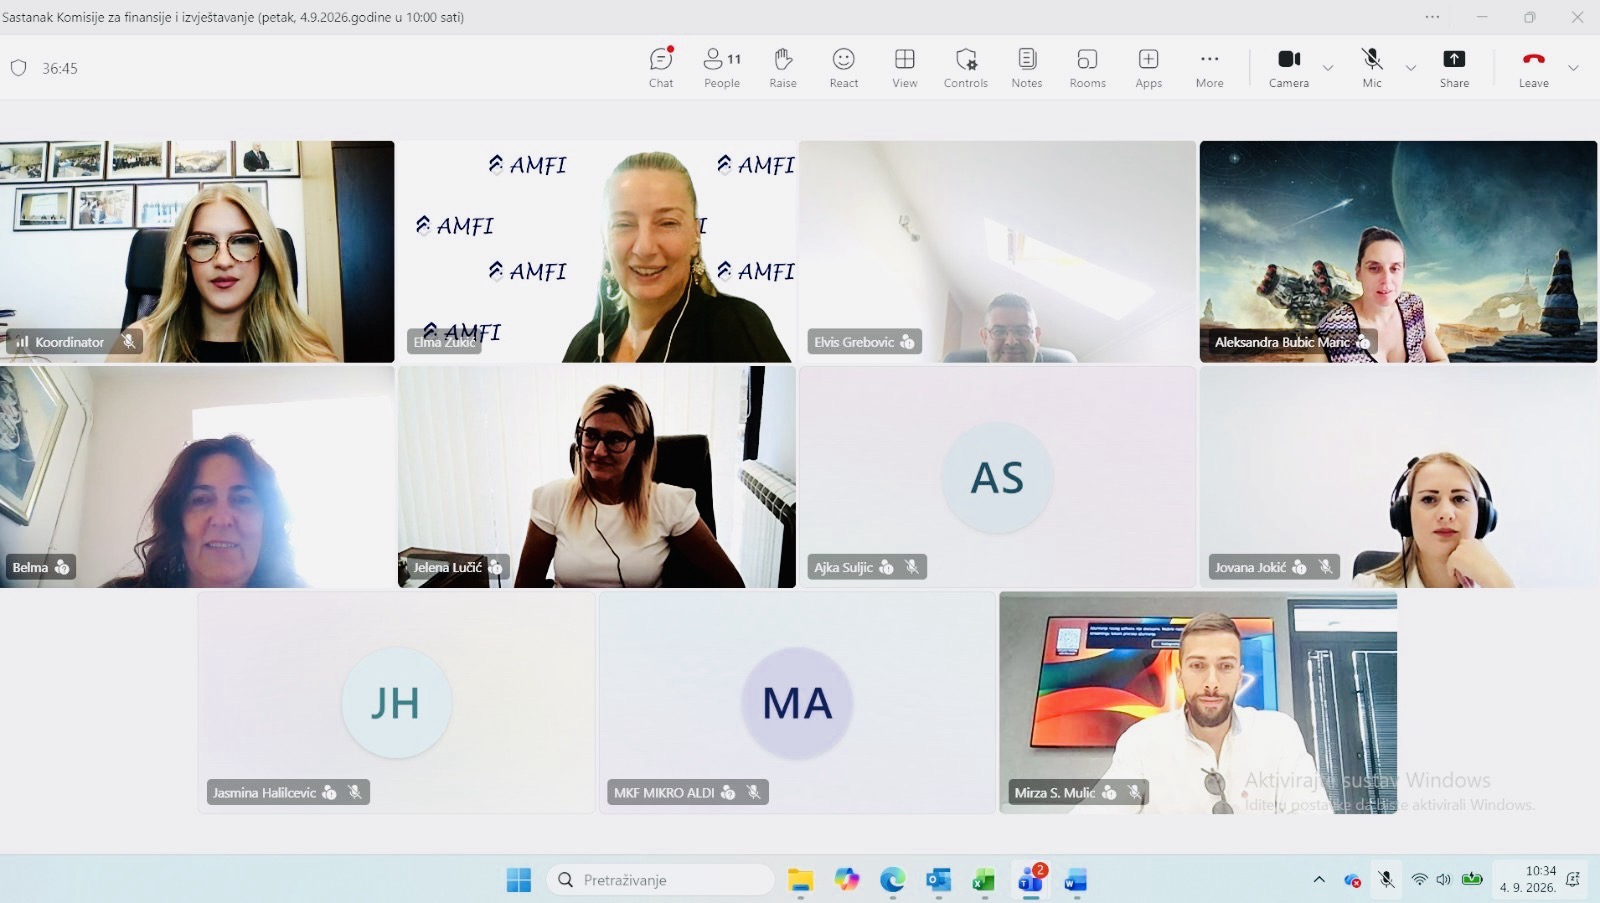Share your screen content

(1455, 68)
